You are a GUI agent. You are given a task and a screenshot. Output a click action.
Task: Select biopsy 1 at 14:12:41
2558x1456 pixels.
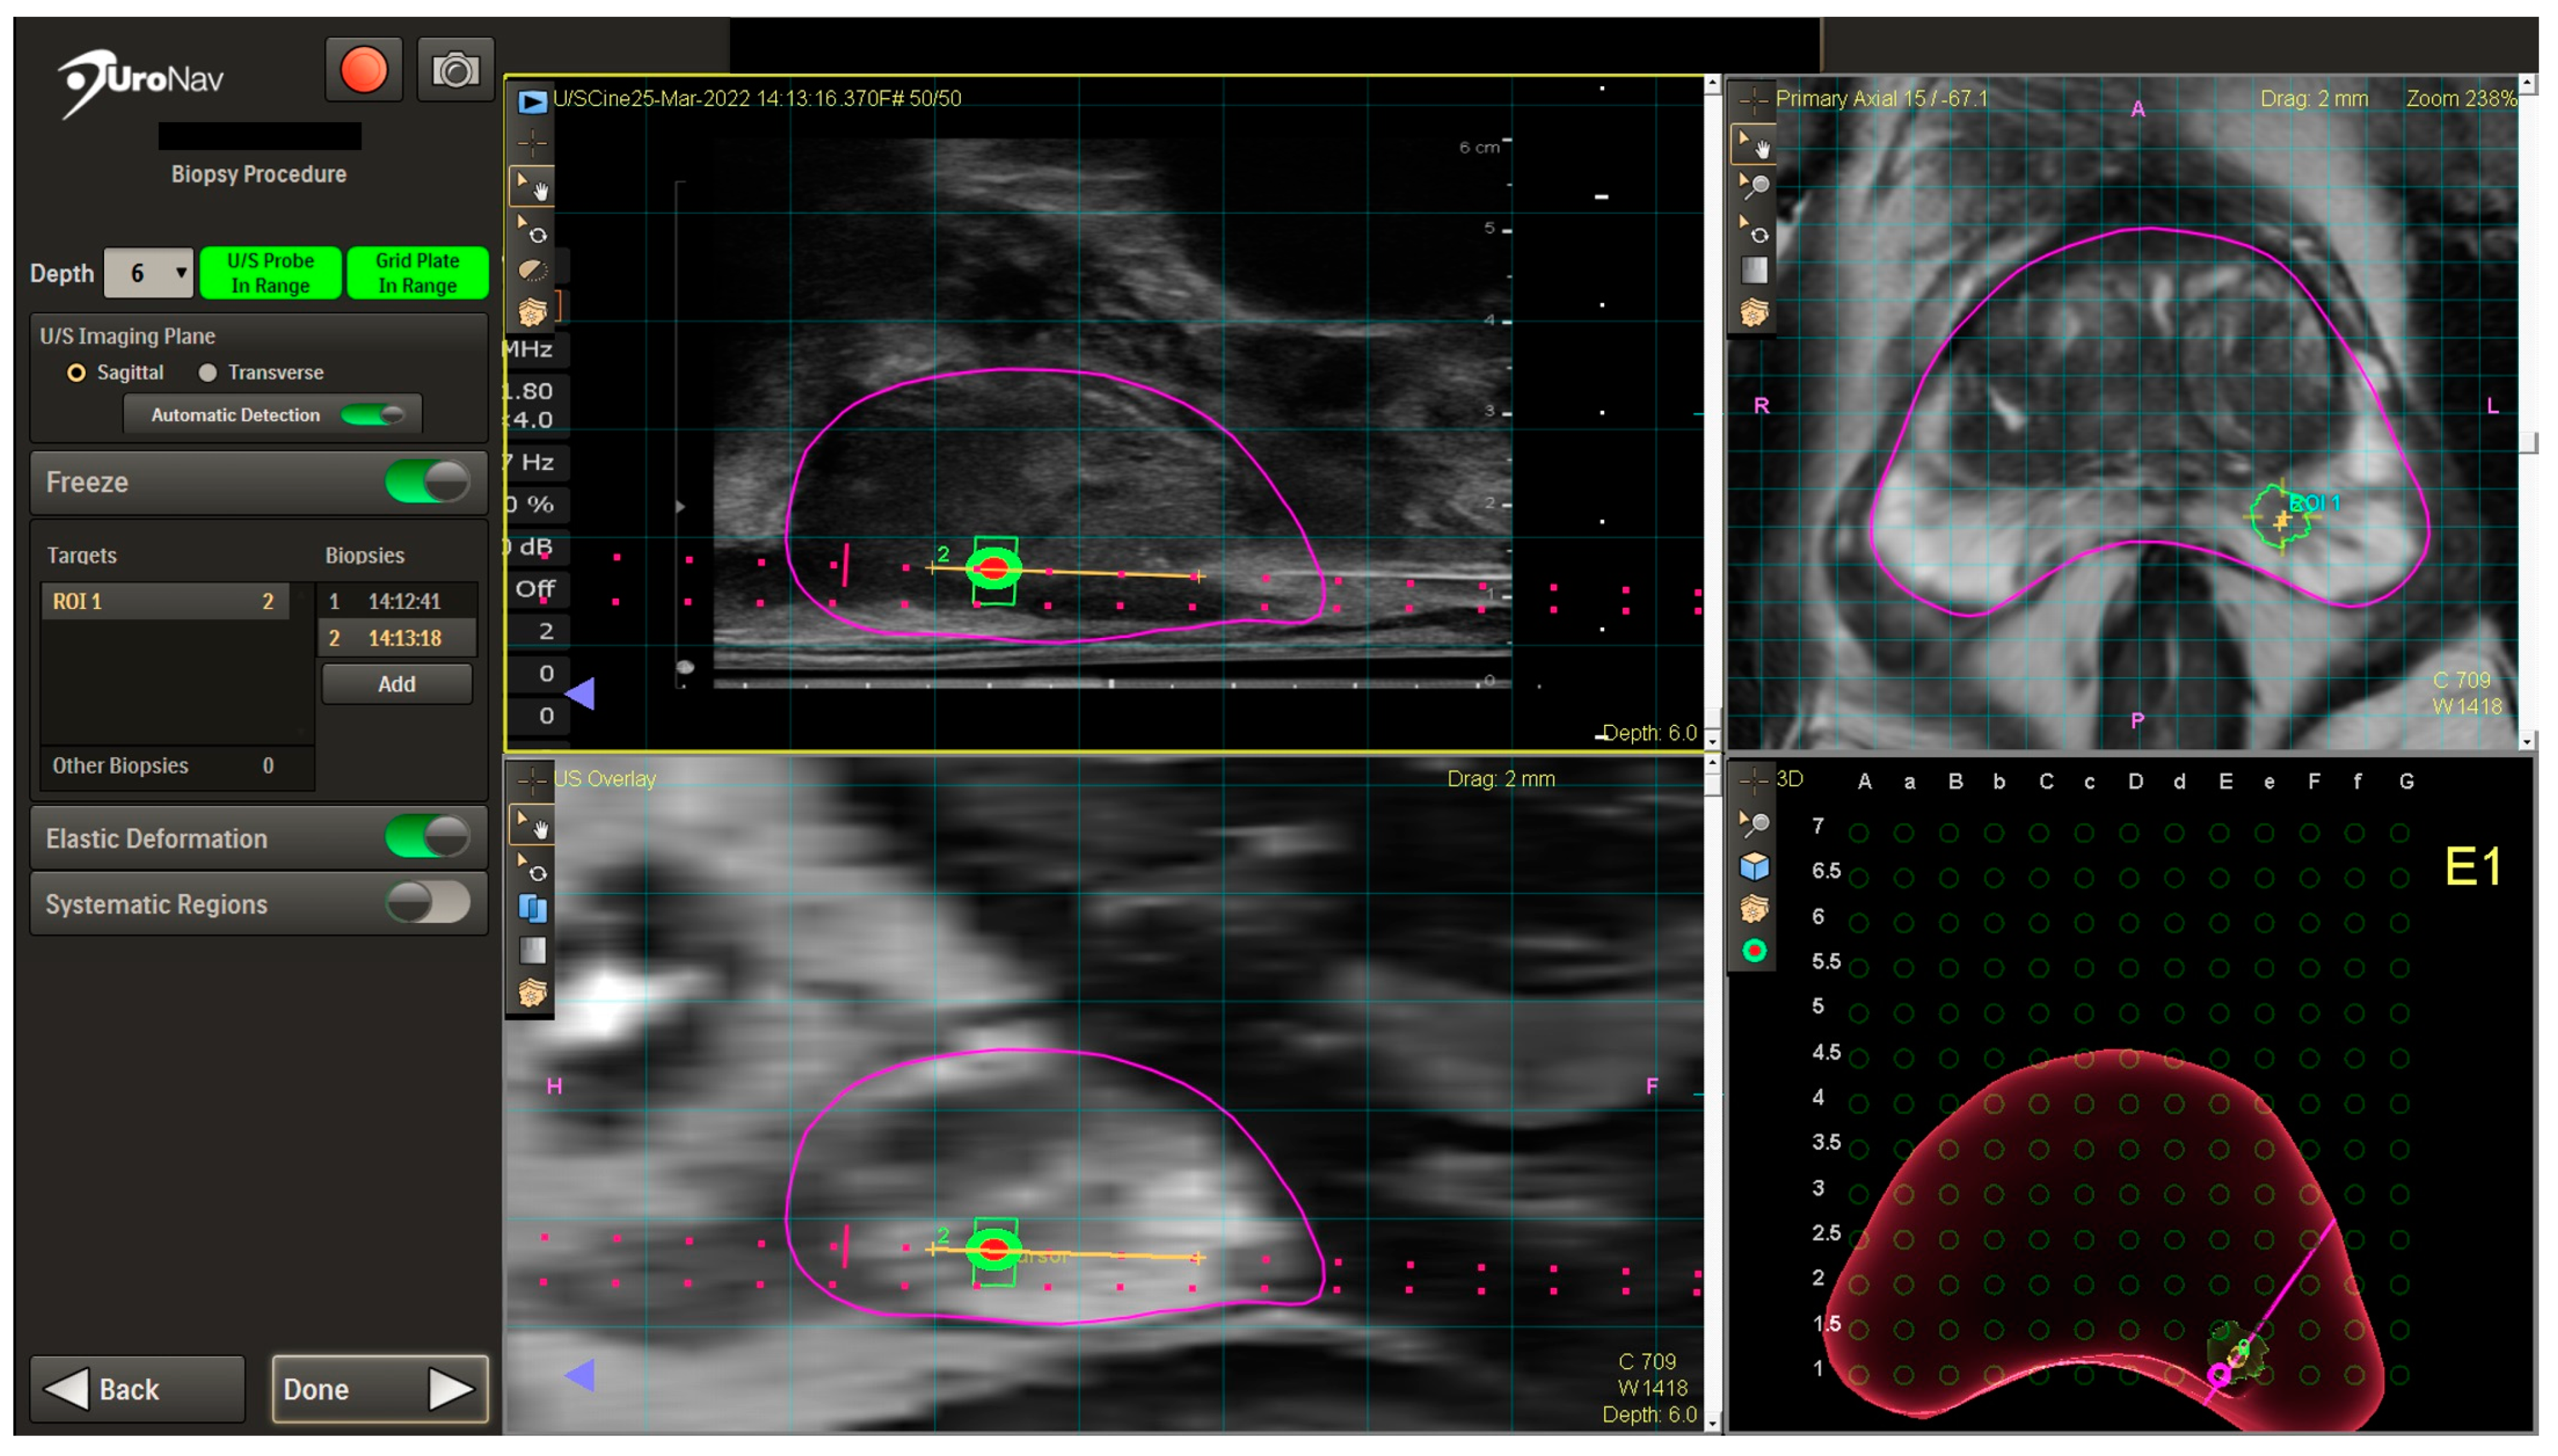tap(398, 601)
